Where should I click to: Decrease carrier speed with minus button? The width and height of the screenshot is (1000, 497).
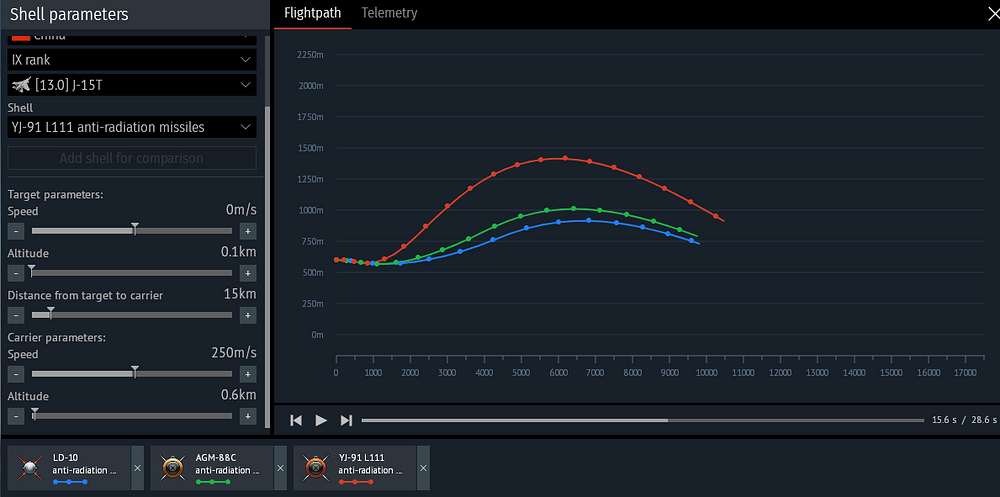pyautogui.click(x=17, y=374)
